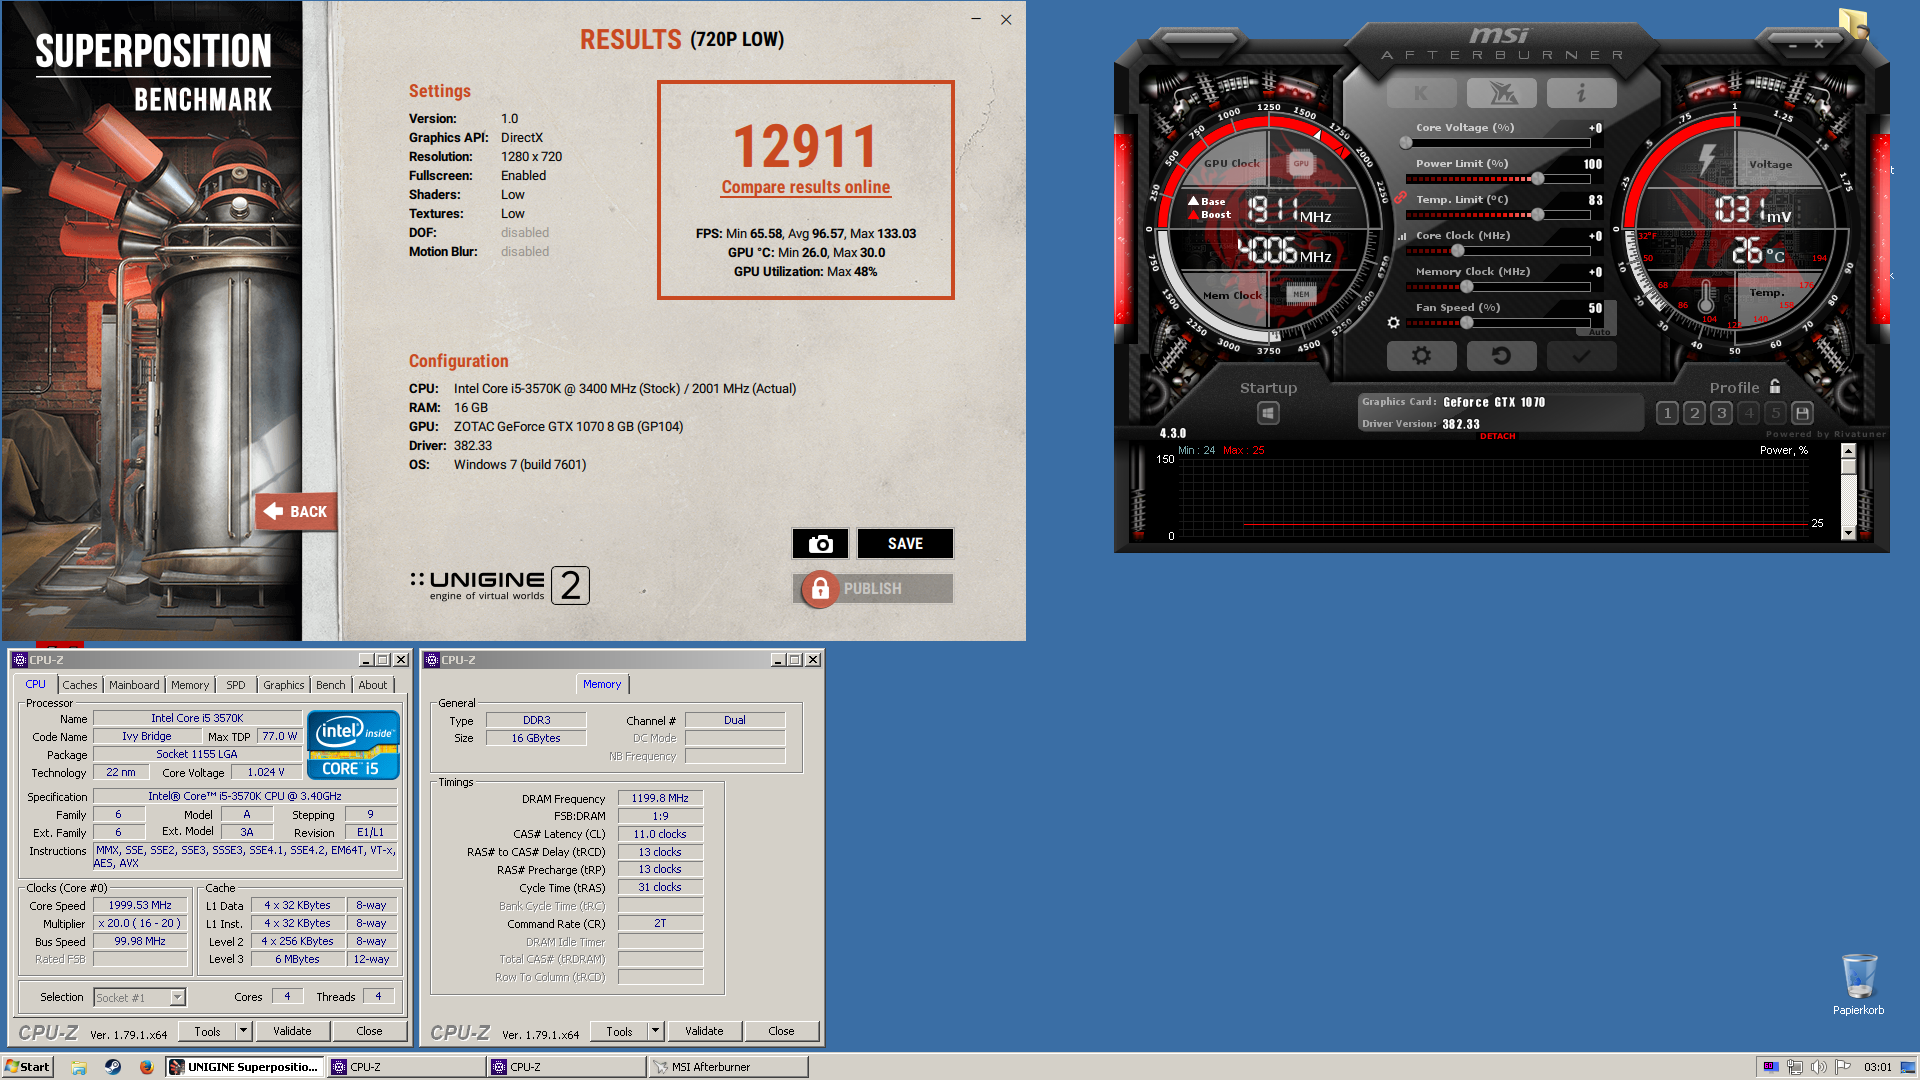Open the Socket #1 selection dropdown
The height and width of the screenshot is (1080, 1920).
177,997
